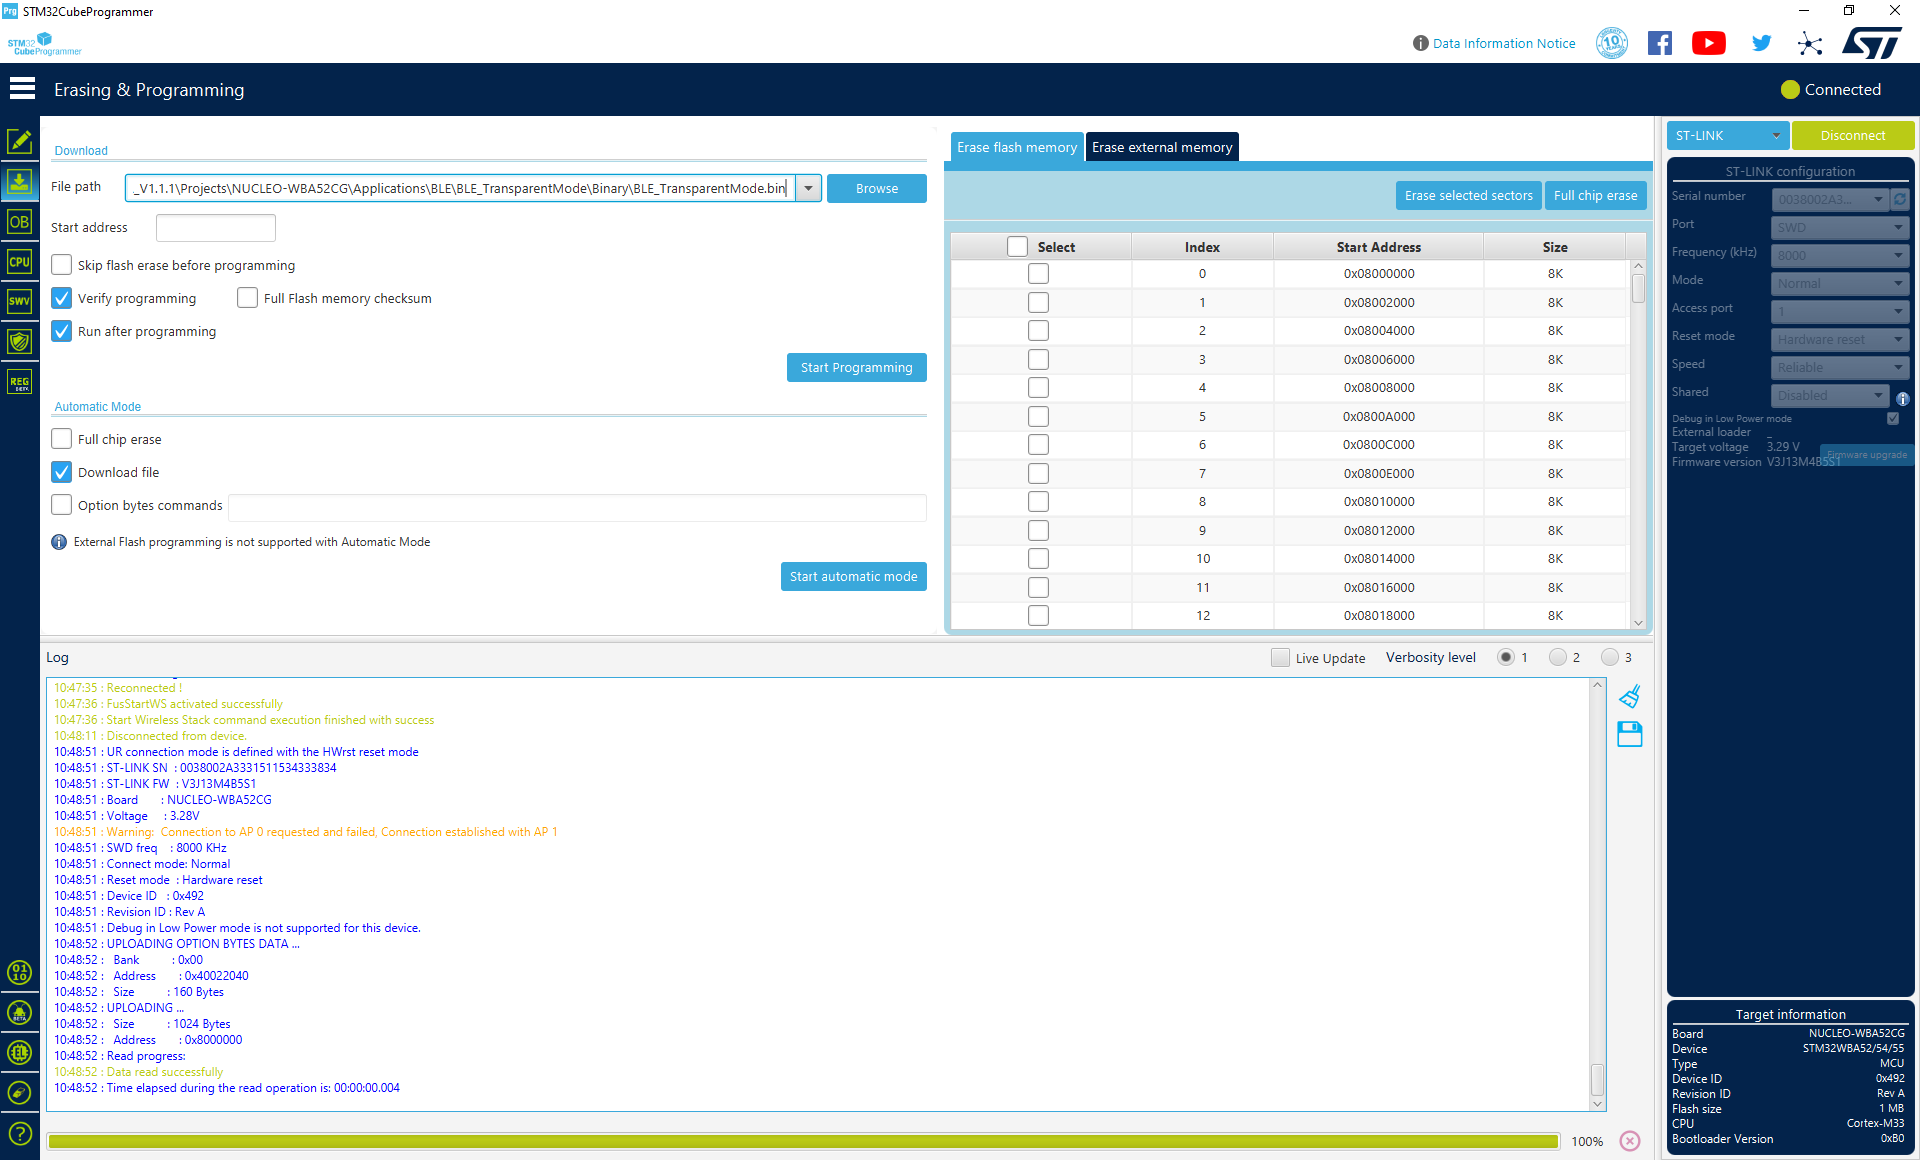Click the Start Programming button

coord(856,367)
